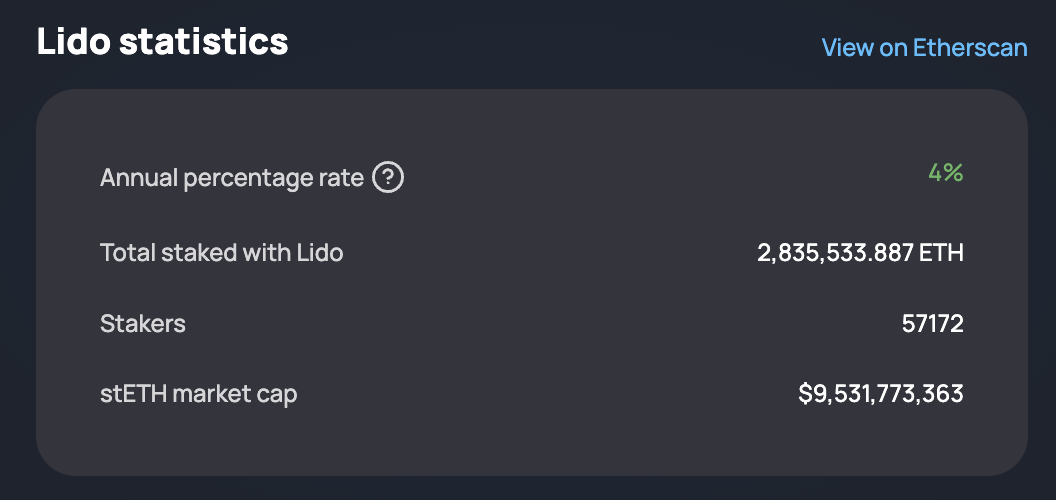Select the 57172 stakers count

click(x=933, y=324)
